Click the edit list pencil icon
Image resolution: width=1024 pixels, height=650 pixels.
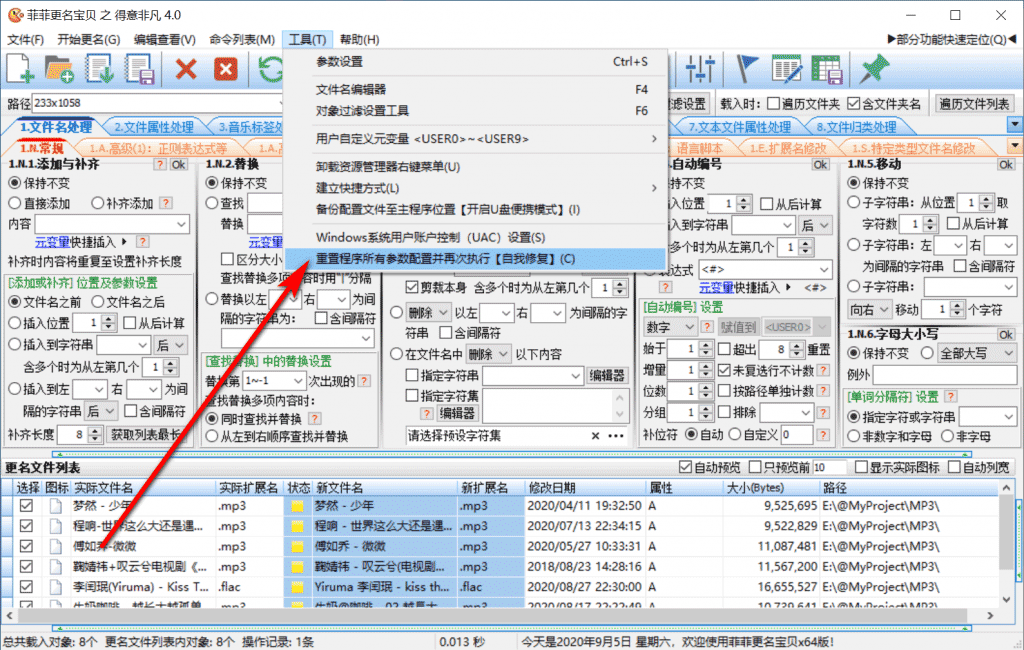pos(786,69)
